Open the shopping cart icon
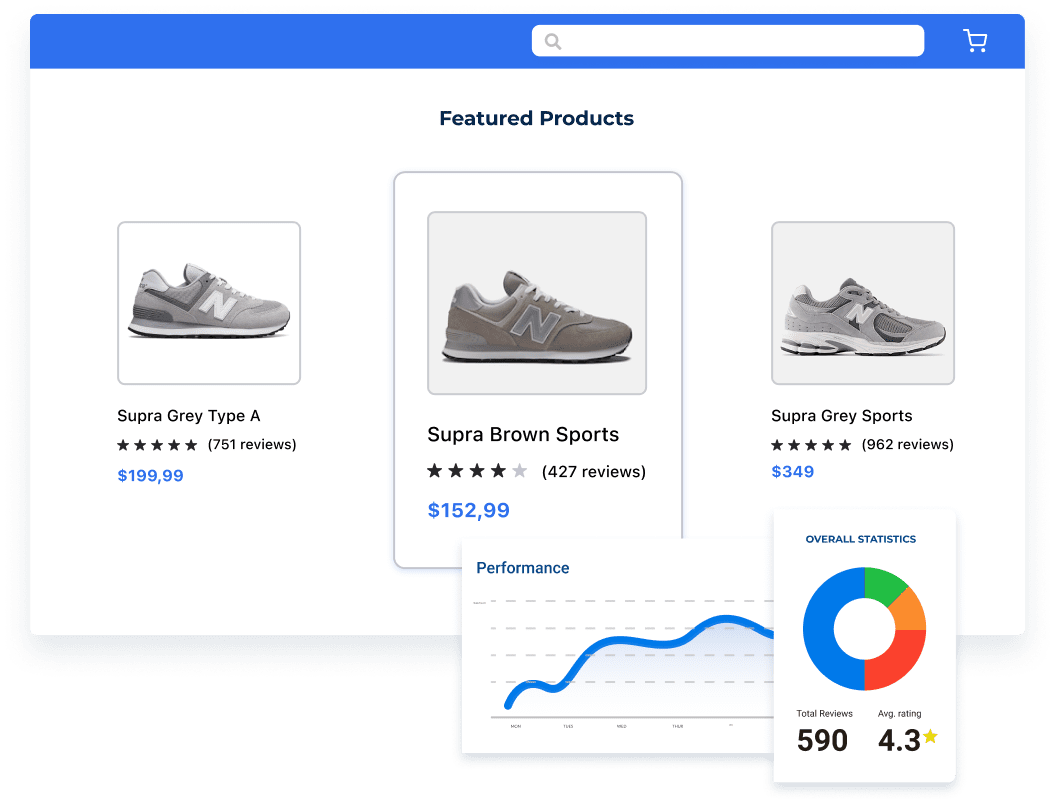1055x801 pixels. 975,40
